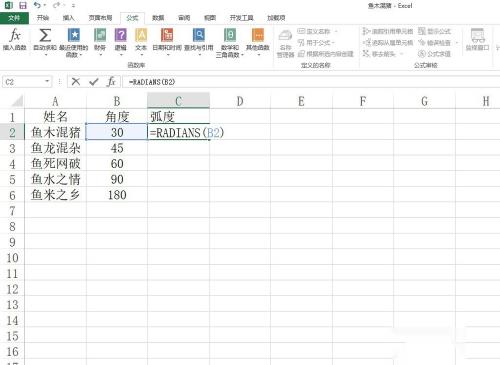Open the green 文件 (File) tab
This screenshot has height=365, width=500.
click(x=14, y=18)
